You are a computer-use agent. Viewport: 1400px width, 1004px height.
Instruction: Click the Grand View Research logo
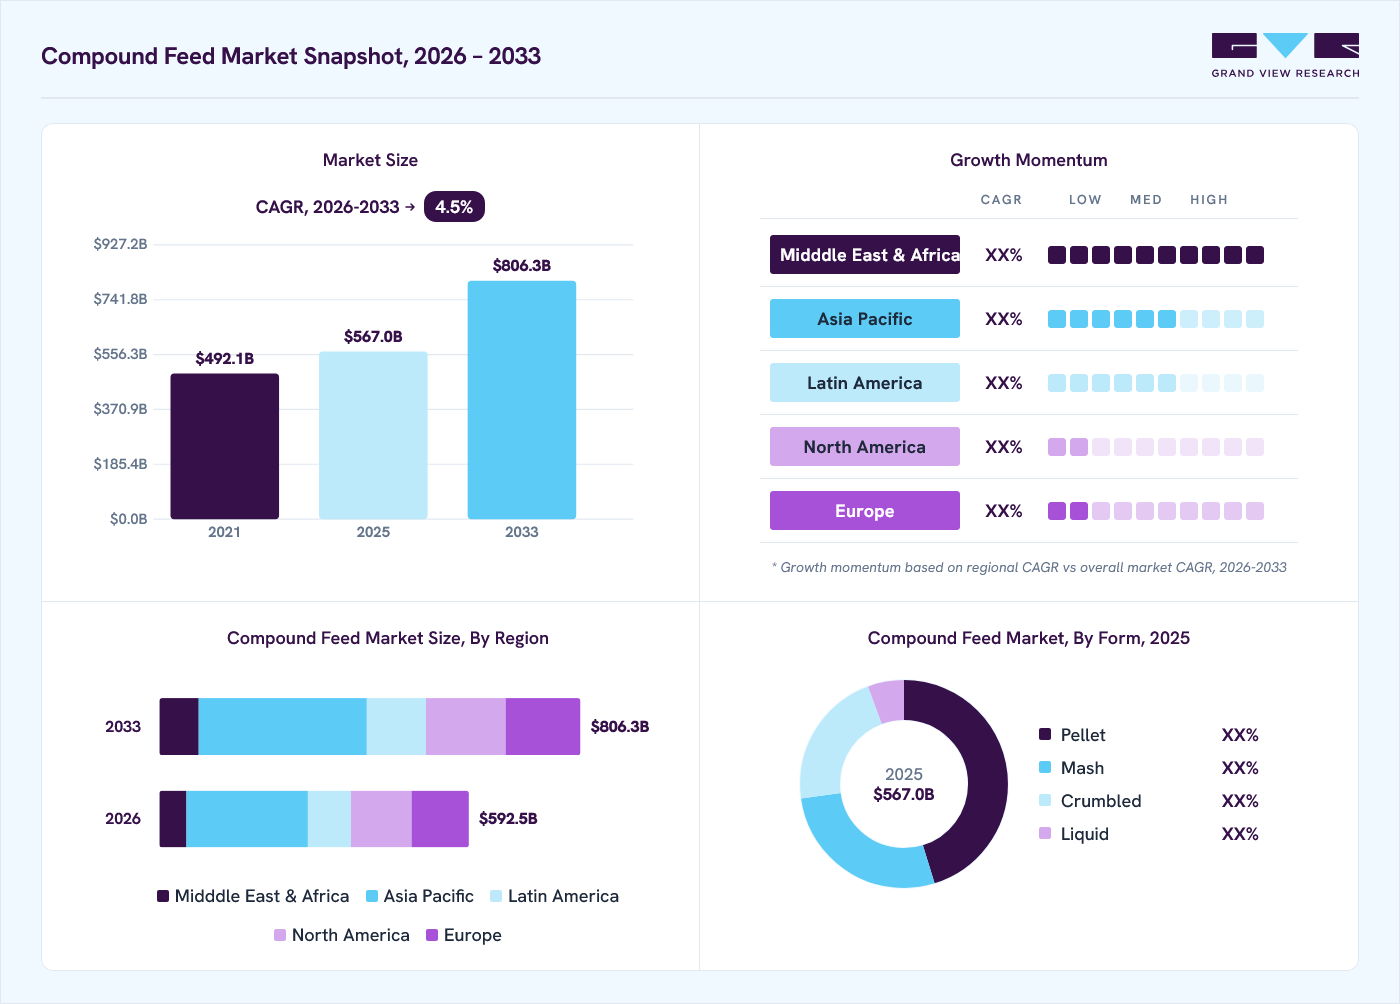click(x=1285, y=56)
